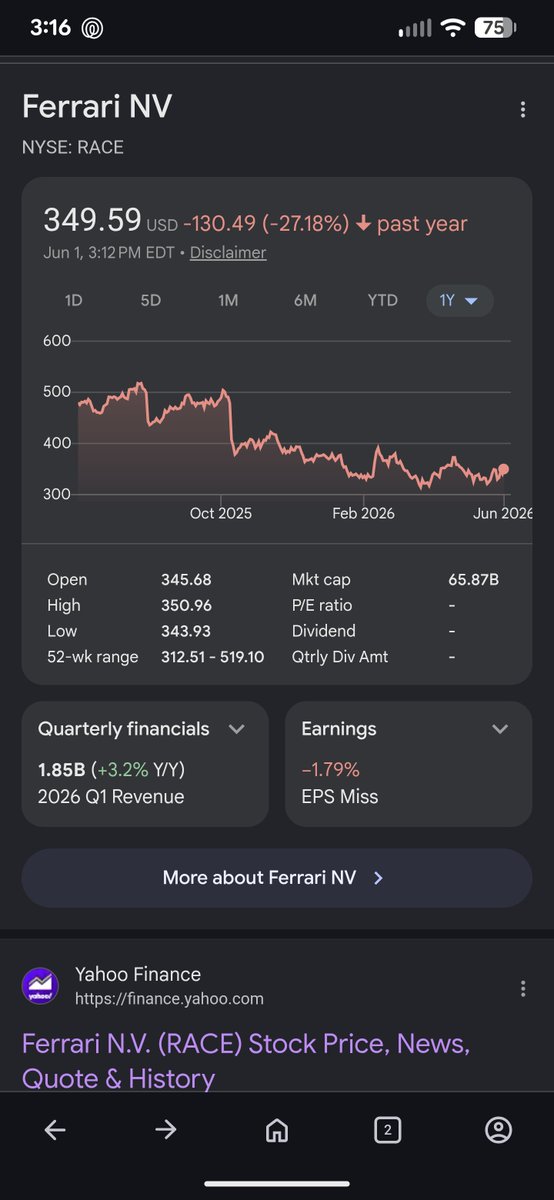
Task: Tap the NYSE: RACE ticker label
Action: (73, 147)
